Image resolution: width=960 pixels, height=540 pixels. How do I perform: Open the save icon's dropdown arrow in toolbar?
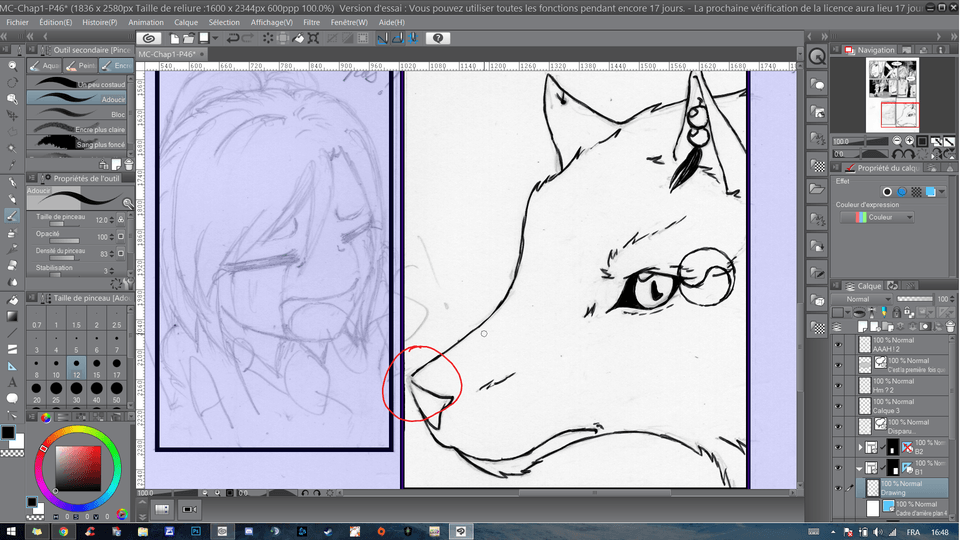[216, 38]
